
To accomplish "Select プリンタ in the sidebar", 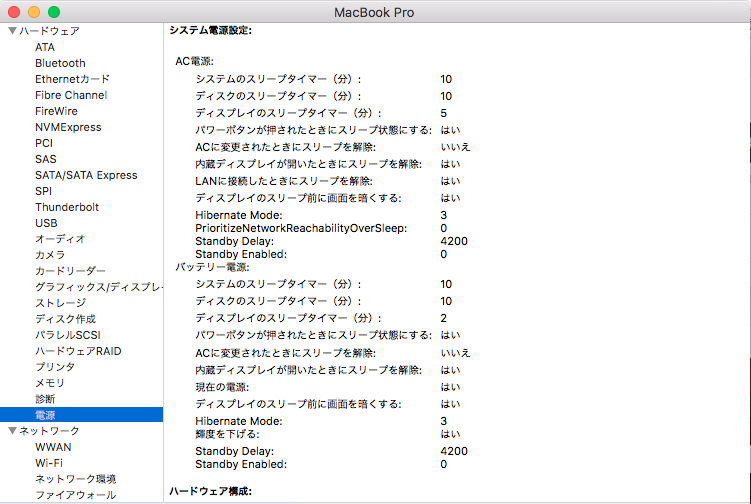I will [x=55, y=367].
